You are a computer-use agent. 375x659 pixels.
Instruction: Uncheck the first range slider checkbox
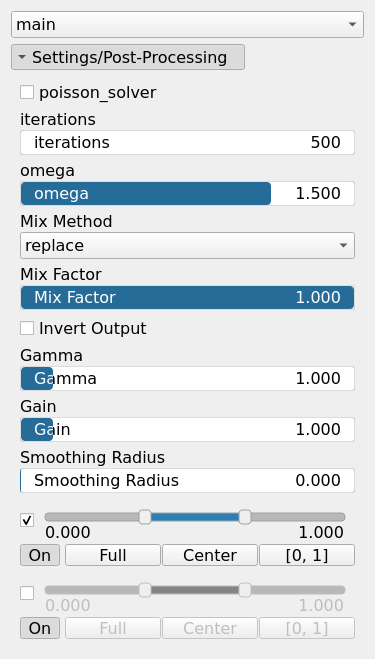[27, 520]
